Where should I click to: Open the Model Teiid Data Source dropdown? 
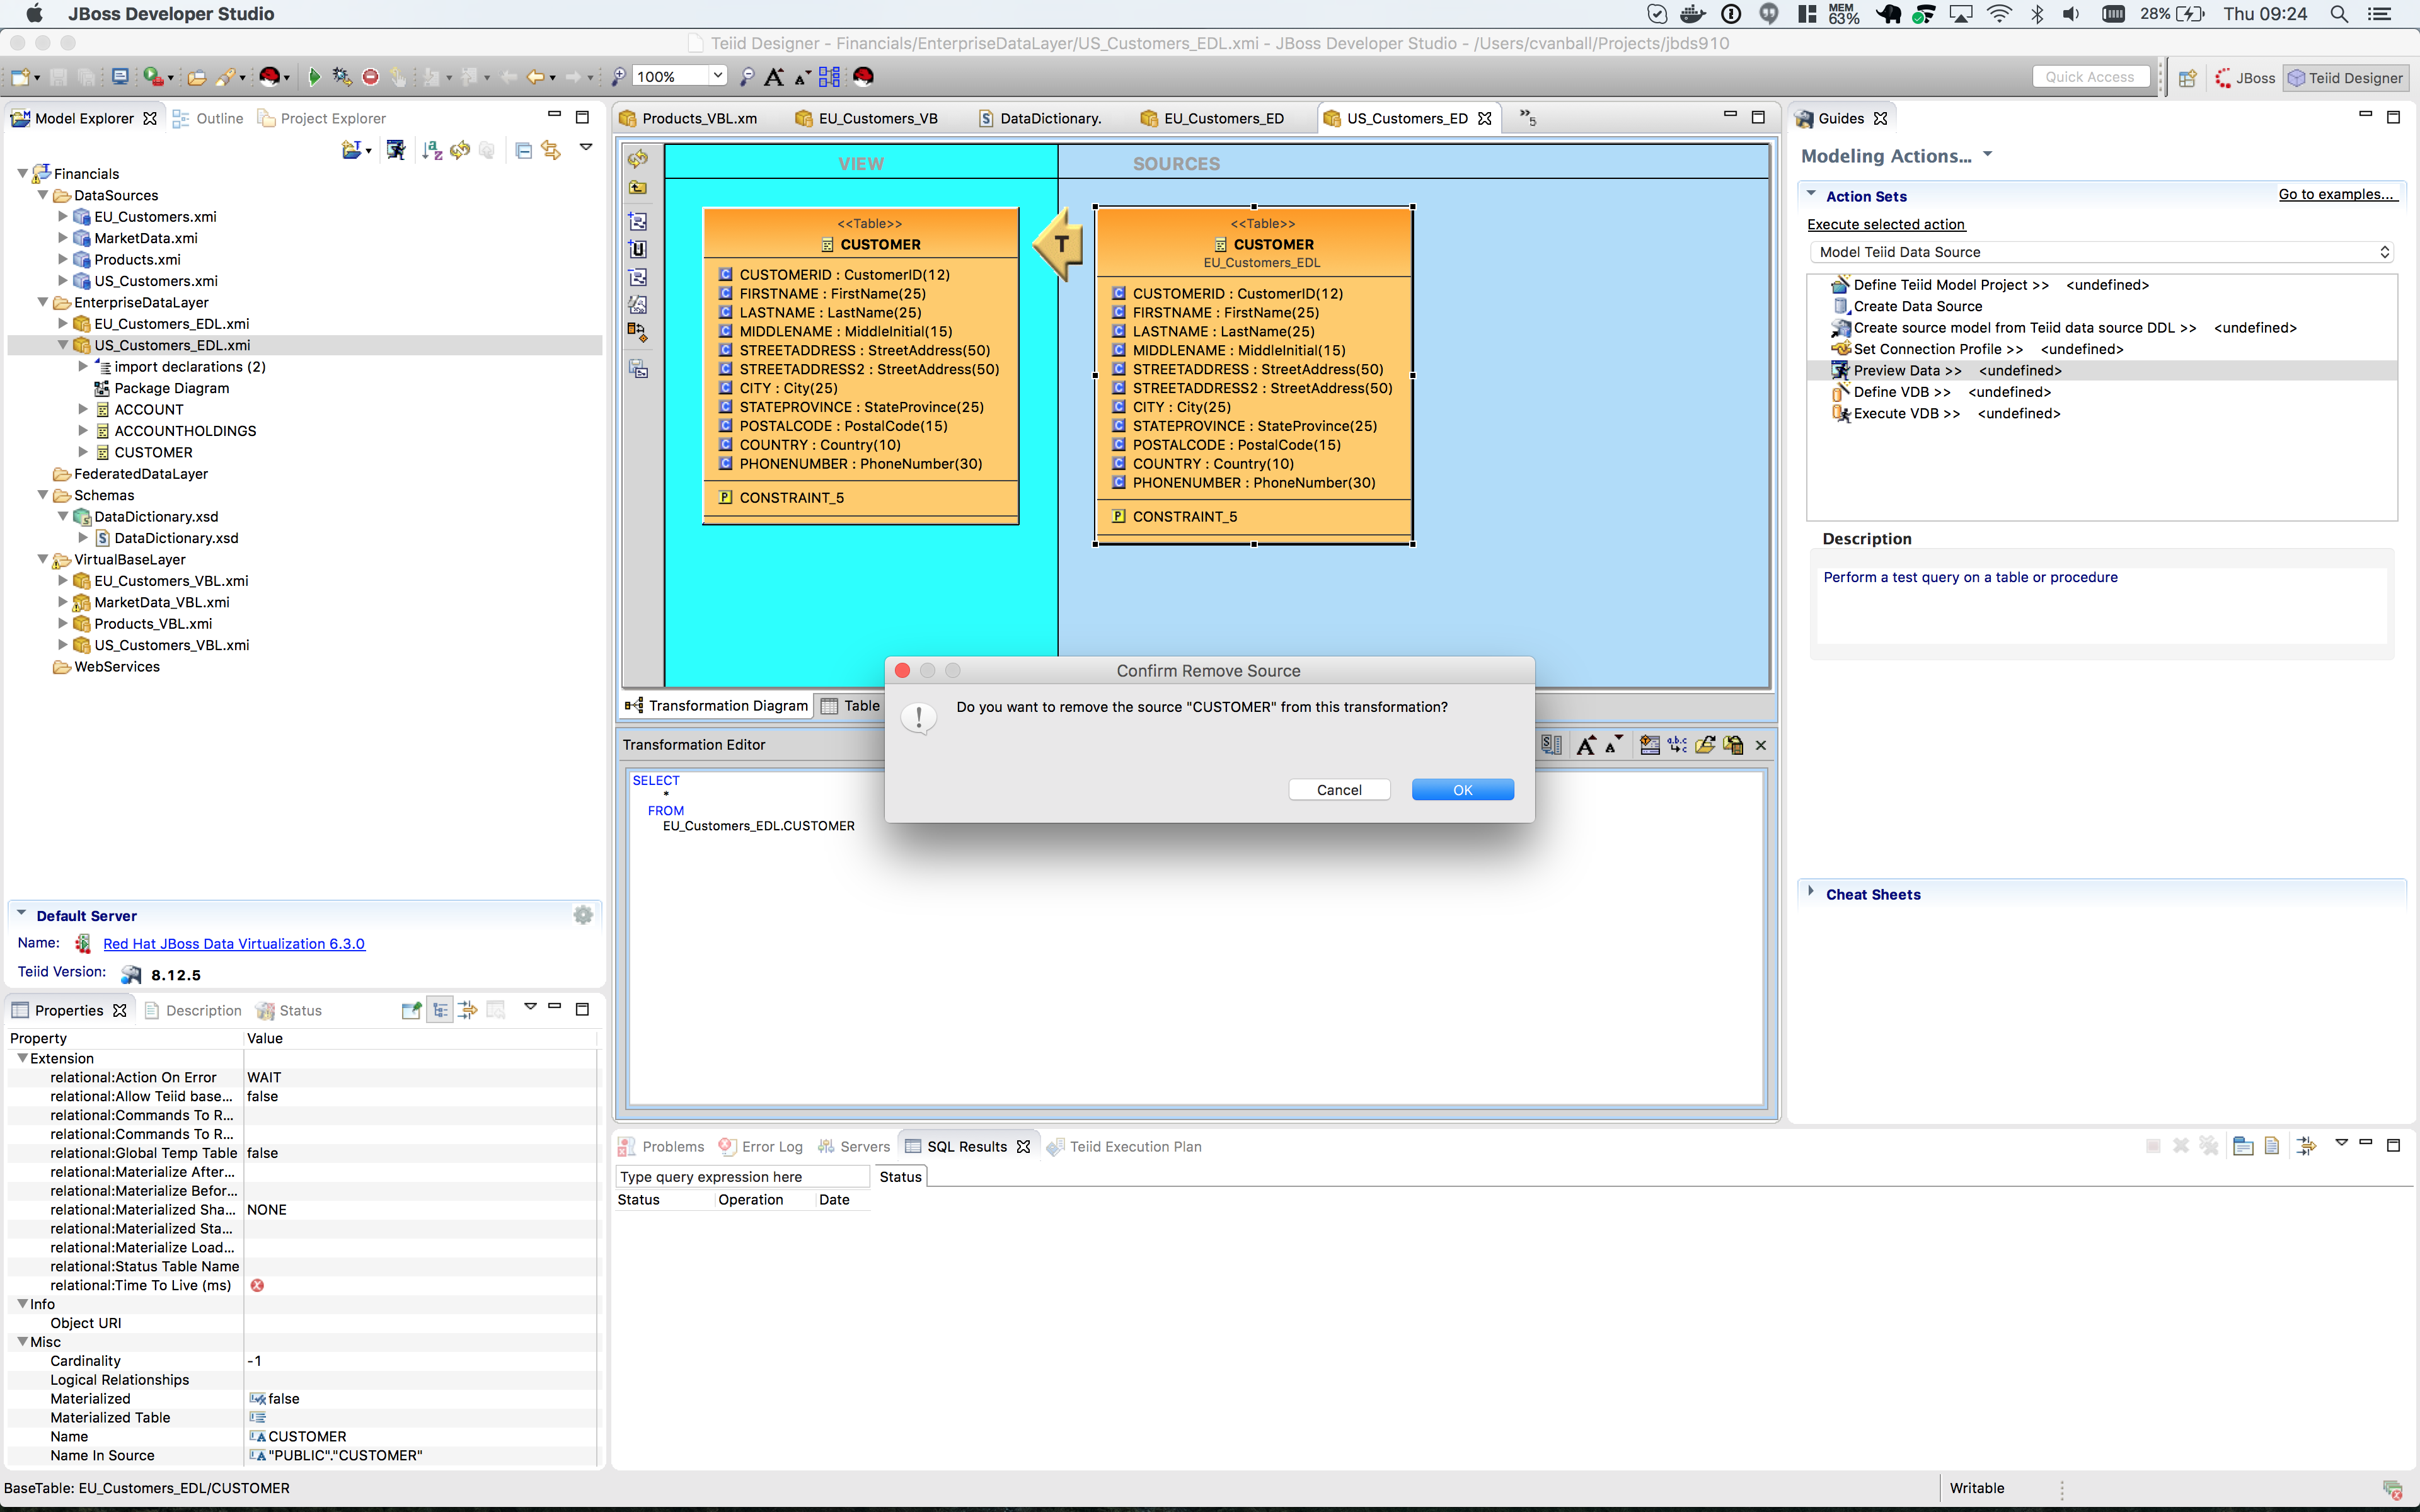coord(2103,252)
